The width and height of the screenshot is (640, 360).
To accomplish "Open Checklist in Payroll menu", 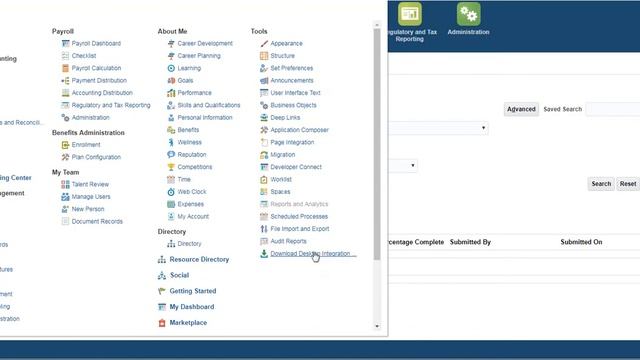I will pos(84,56).
